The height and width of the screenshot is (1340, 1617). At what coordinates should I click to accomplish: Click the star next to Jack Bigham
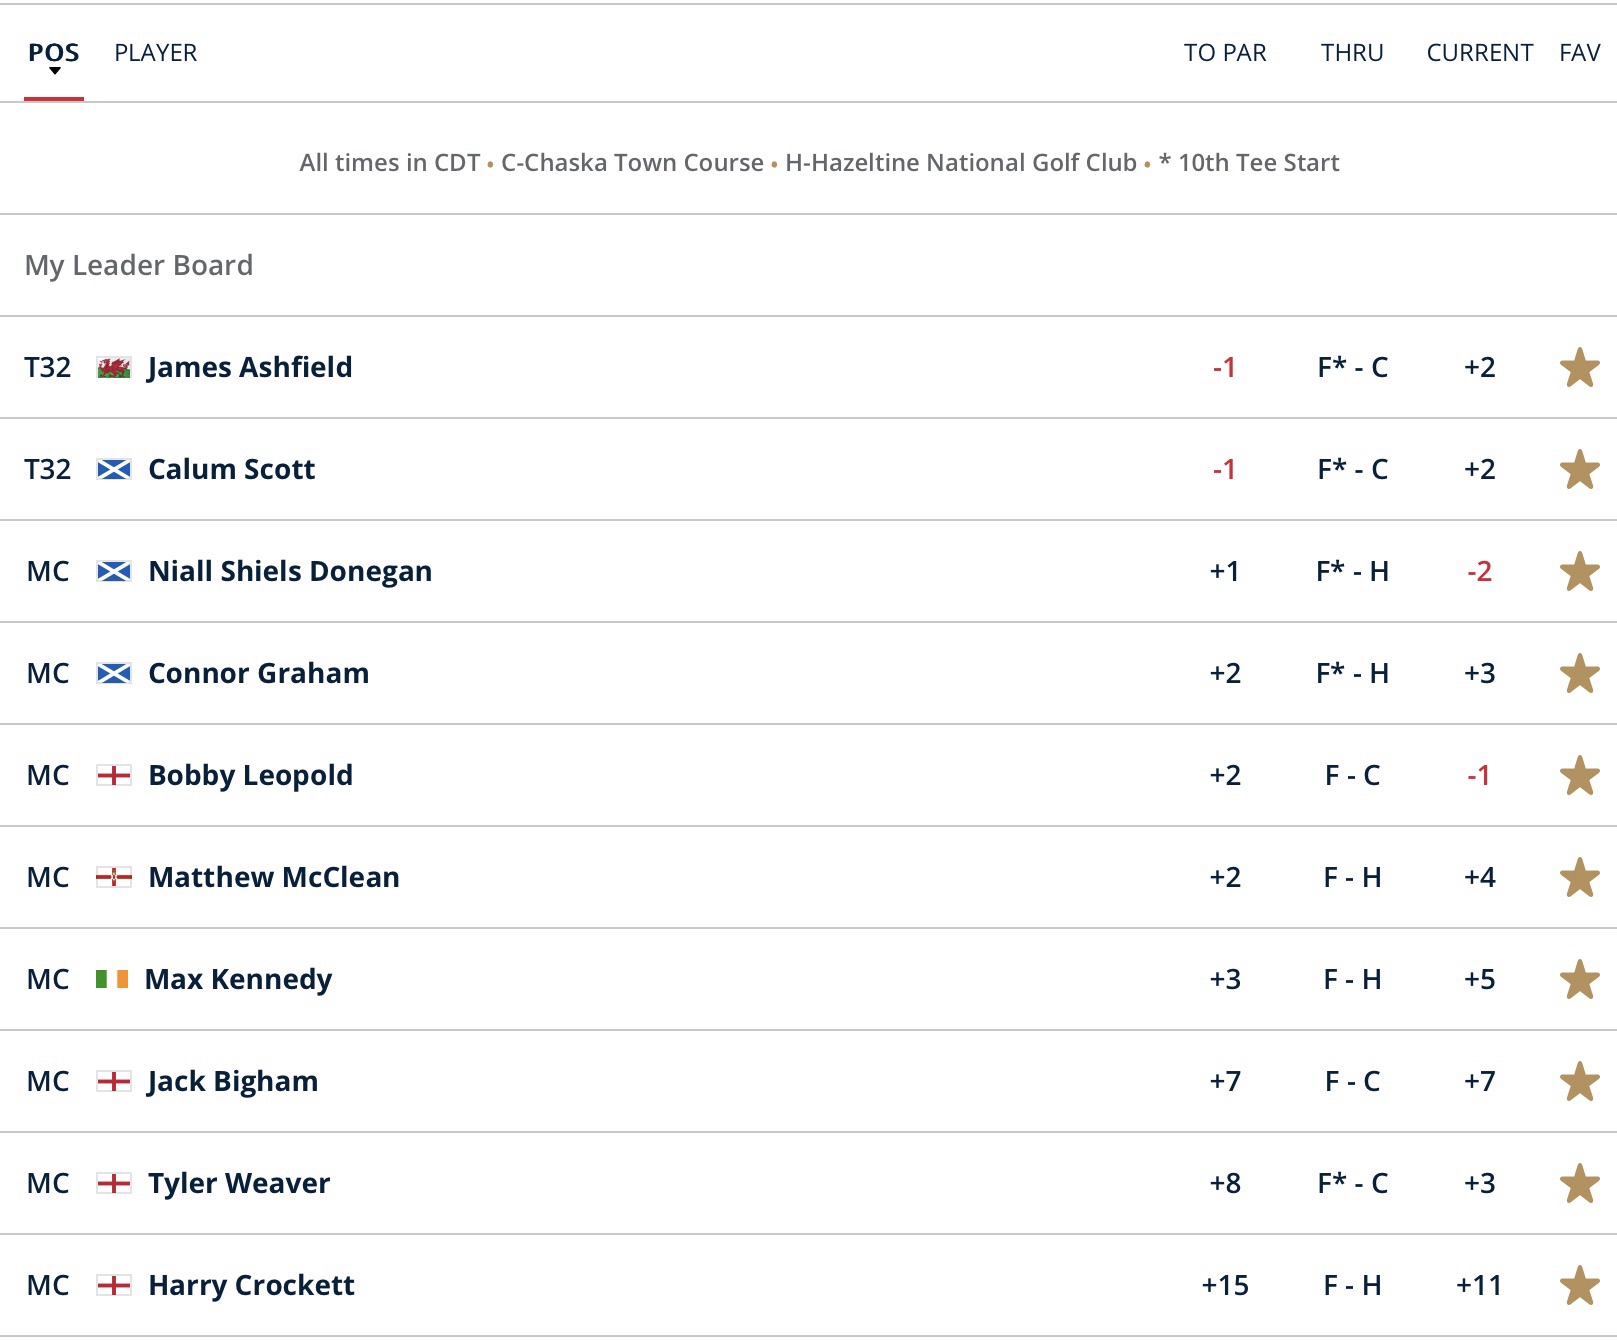pyautogui.click(x=1579, y=1082)
